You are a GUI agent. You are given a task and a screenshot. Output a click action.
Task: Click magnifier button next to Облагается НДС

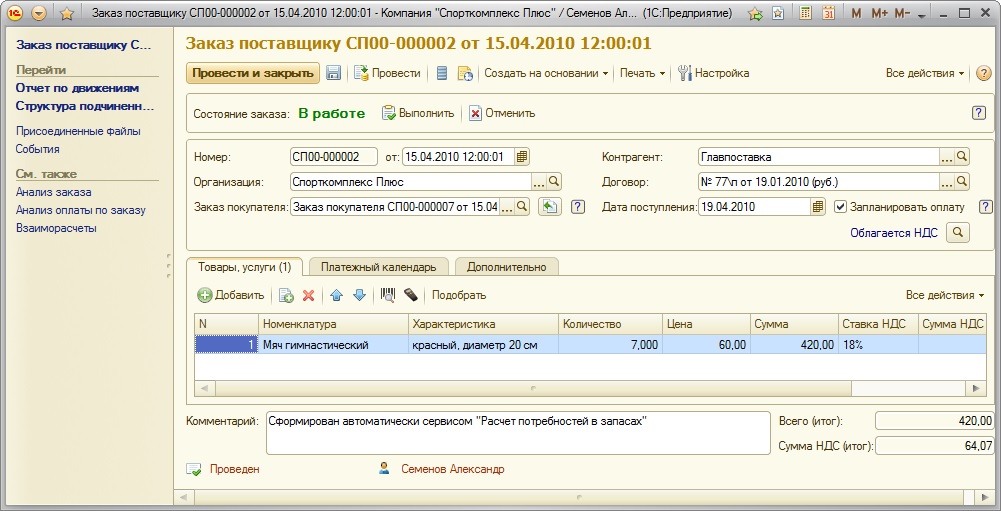click(x=958, y=233)
